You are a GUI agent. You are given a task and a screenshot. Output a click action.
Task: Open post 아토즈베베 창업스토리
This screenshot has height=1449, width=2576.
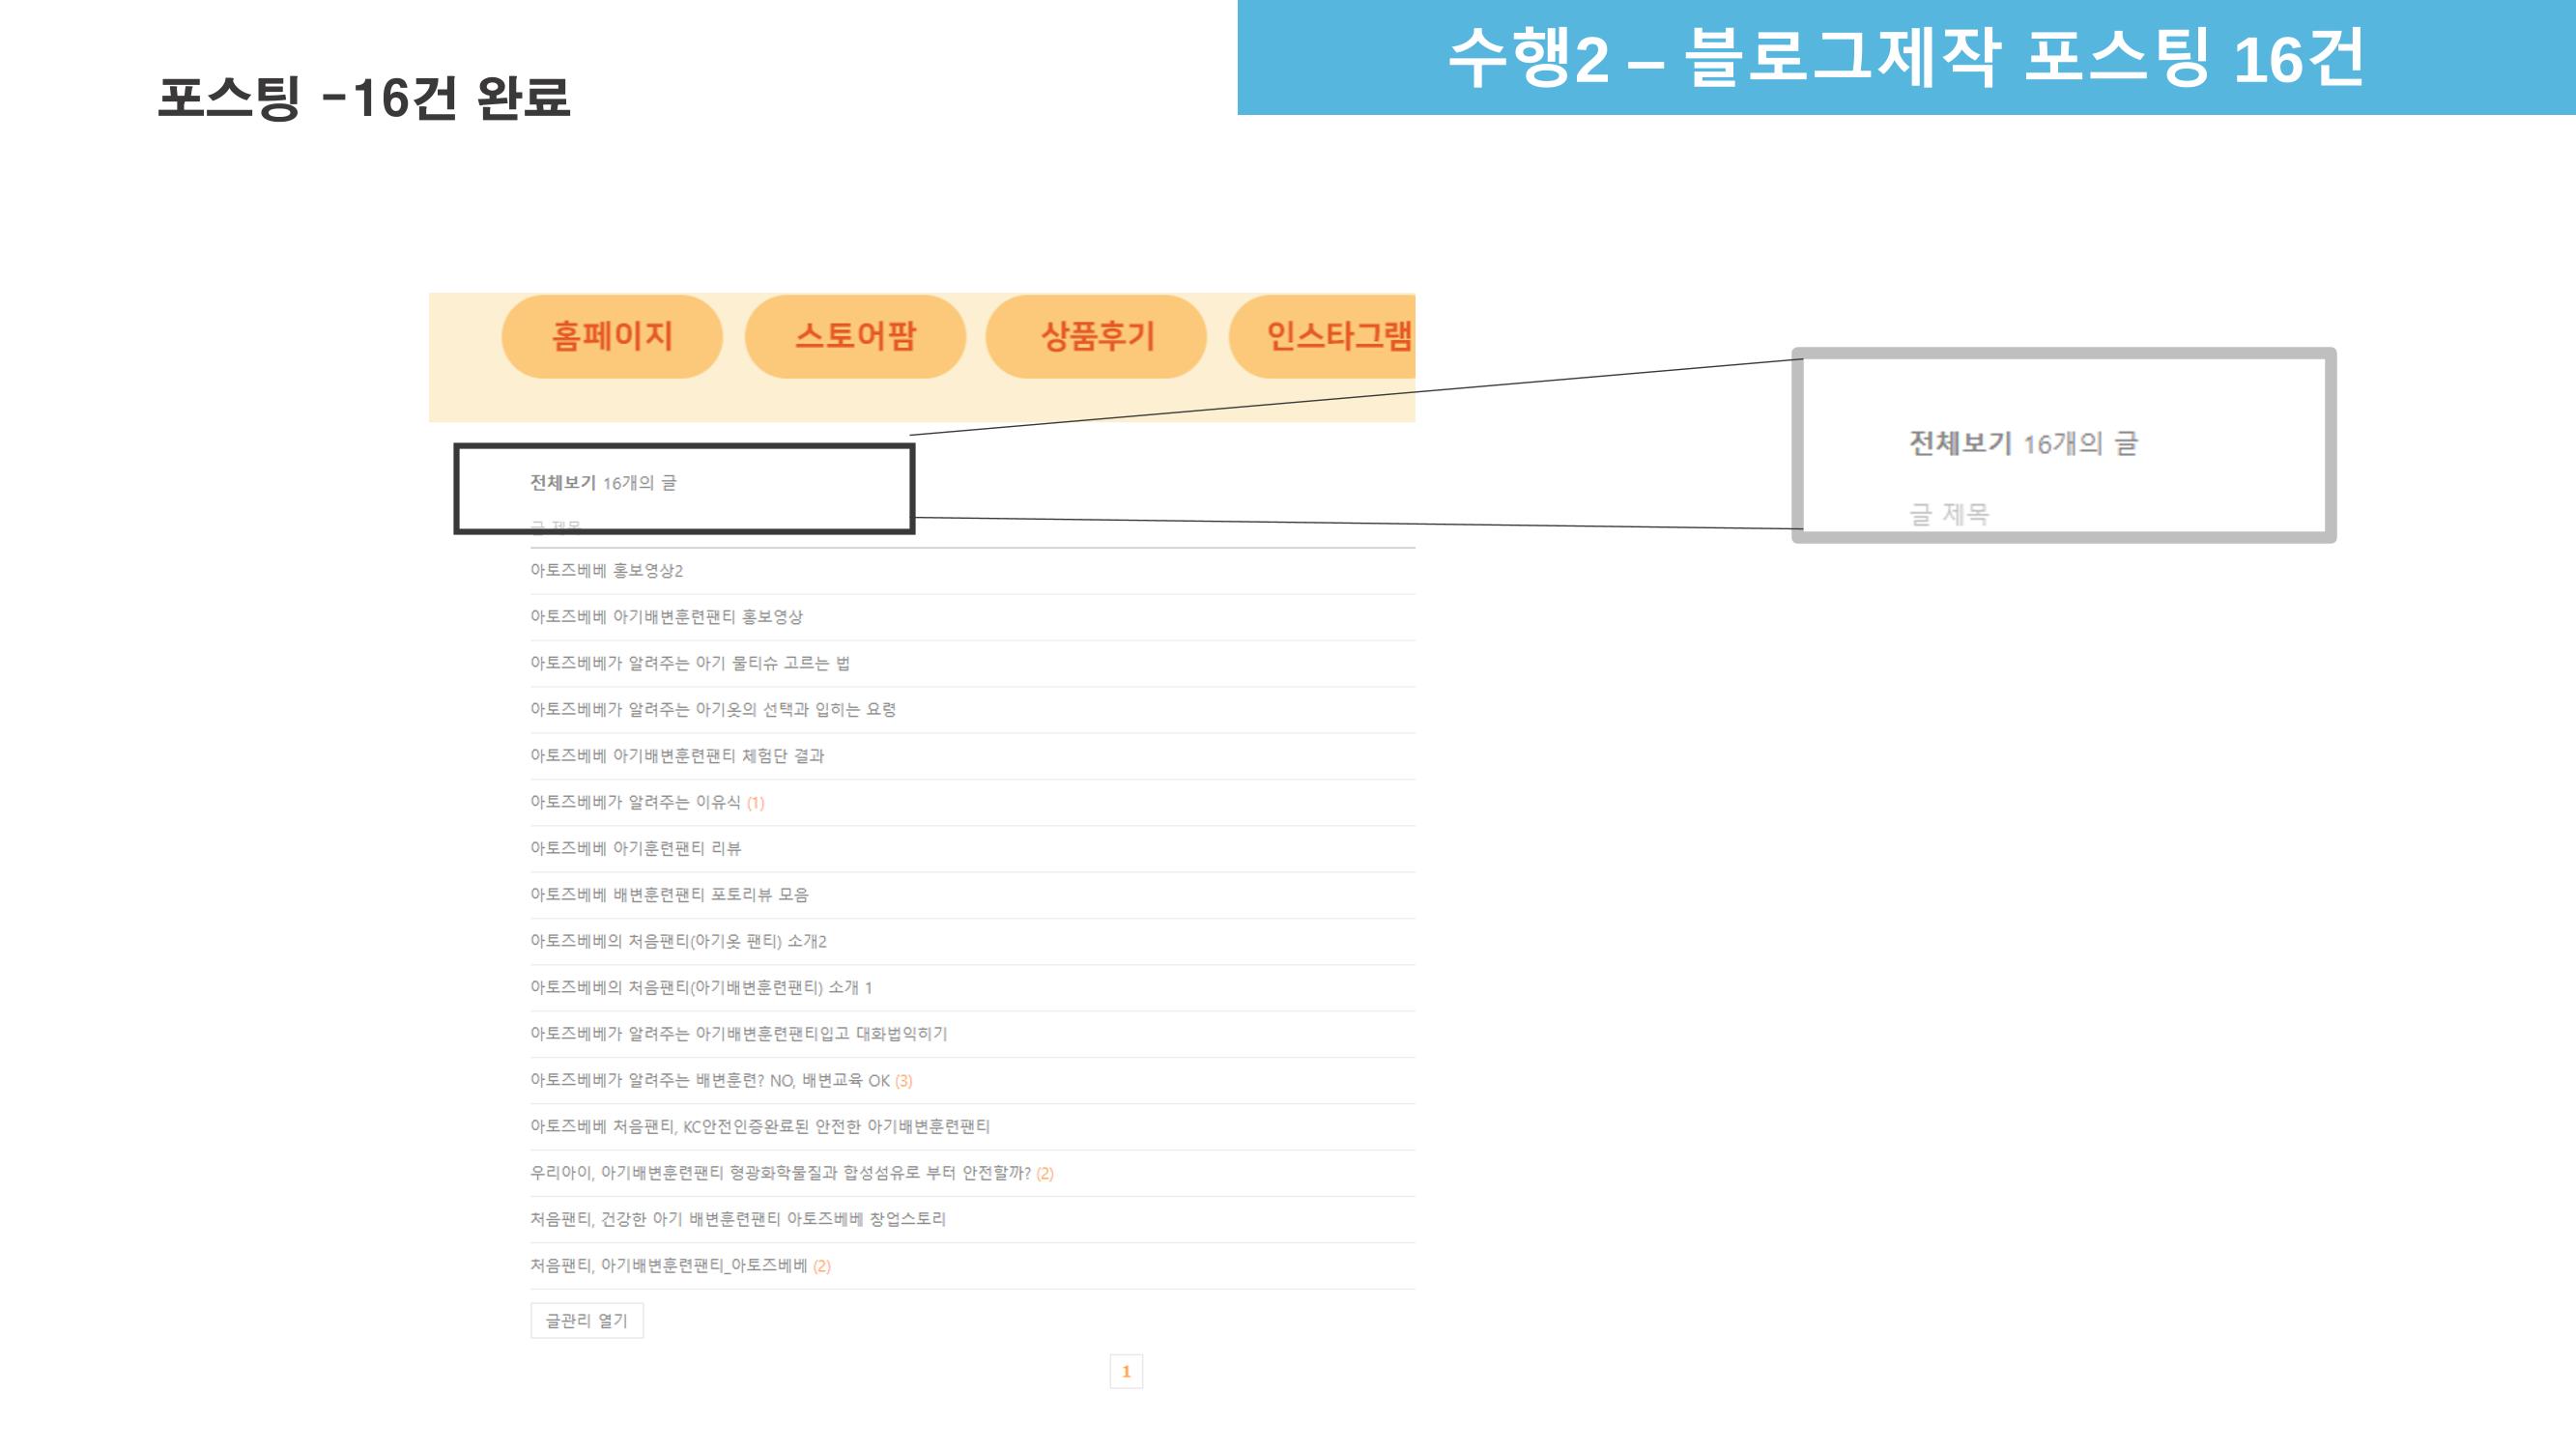coord(738,1219)
